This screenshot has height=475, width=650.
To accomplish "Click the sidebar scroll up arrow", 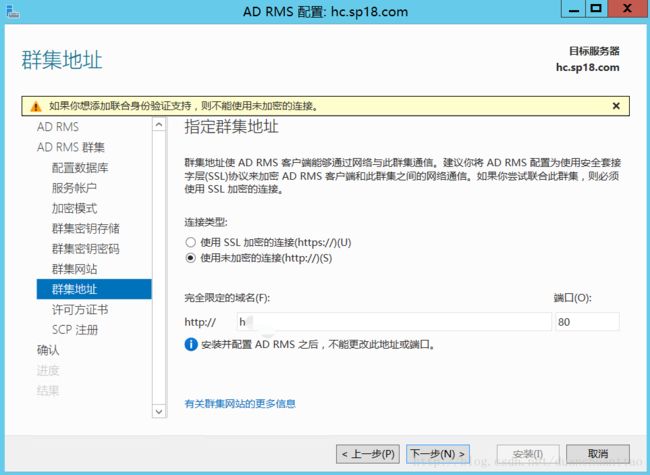I will (x=159, y=125).
